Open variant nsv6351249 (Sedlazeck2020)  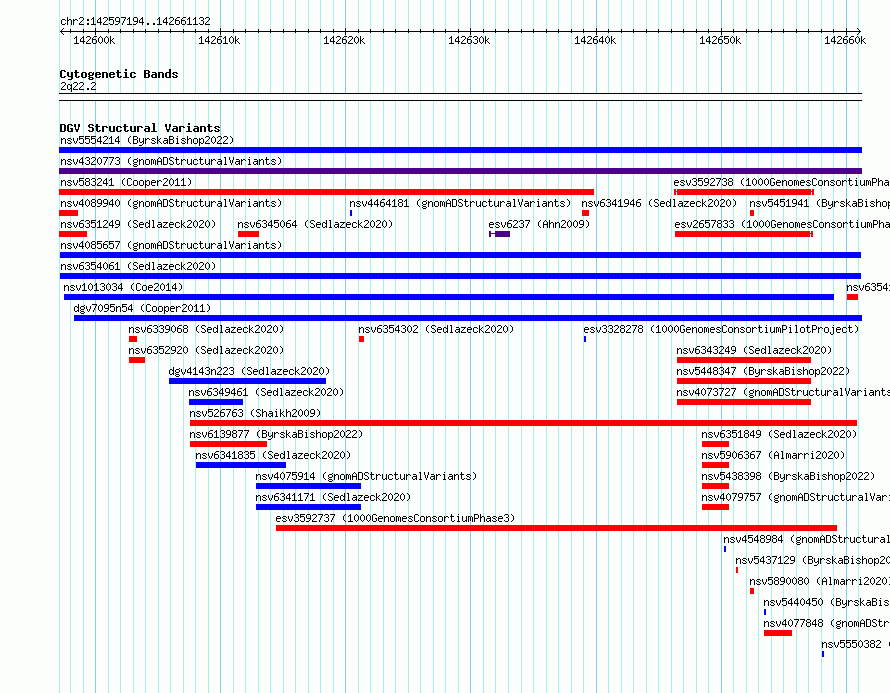pyautogui.click(x=138, y=224)
